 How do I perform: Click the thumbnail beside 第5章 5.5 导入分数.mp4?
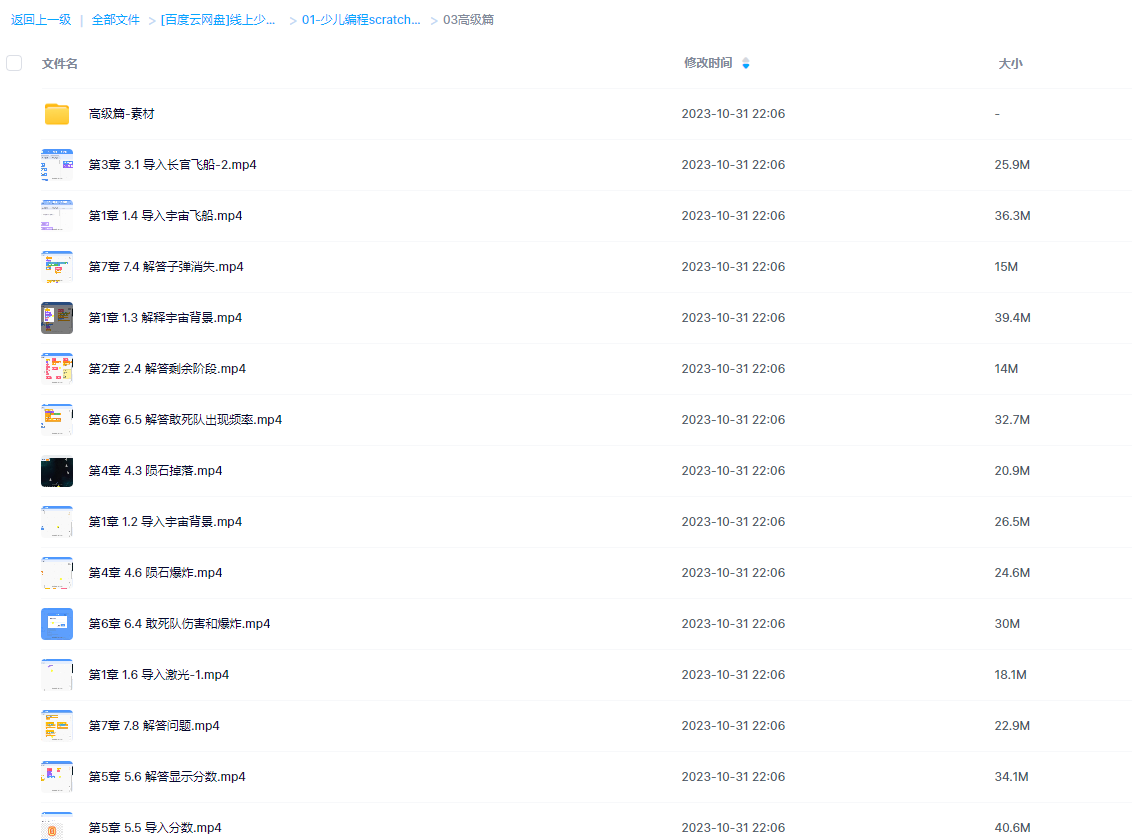coord(57,827)
